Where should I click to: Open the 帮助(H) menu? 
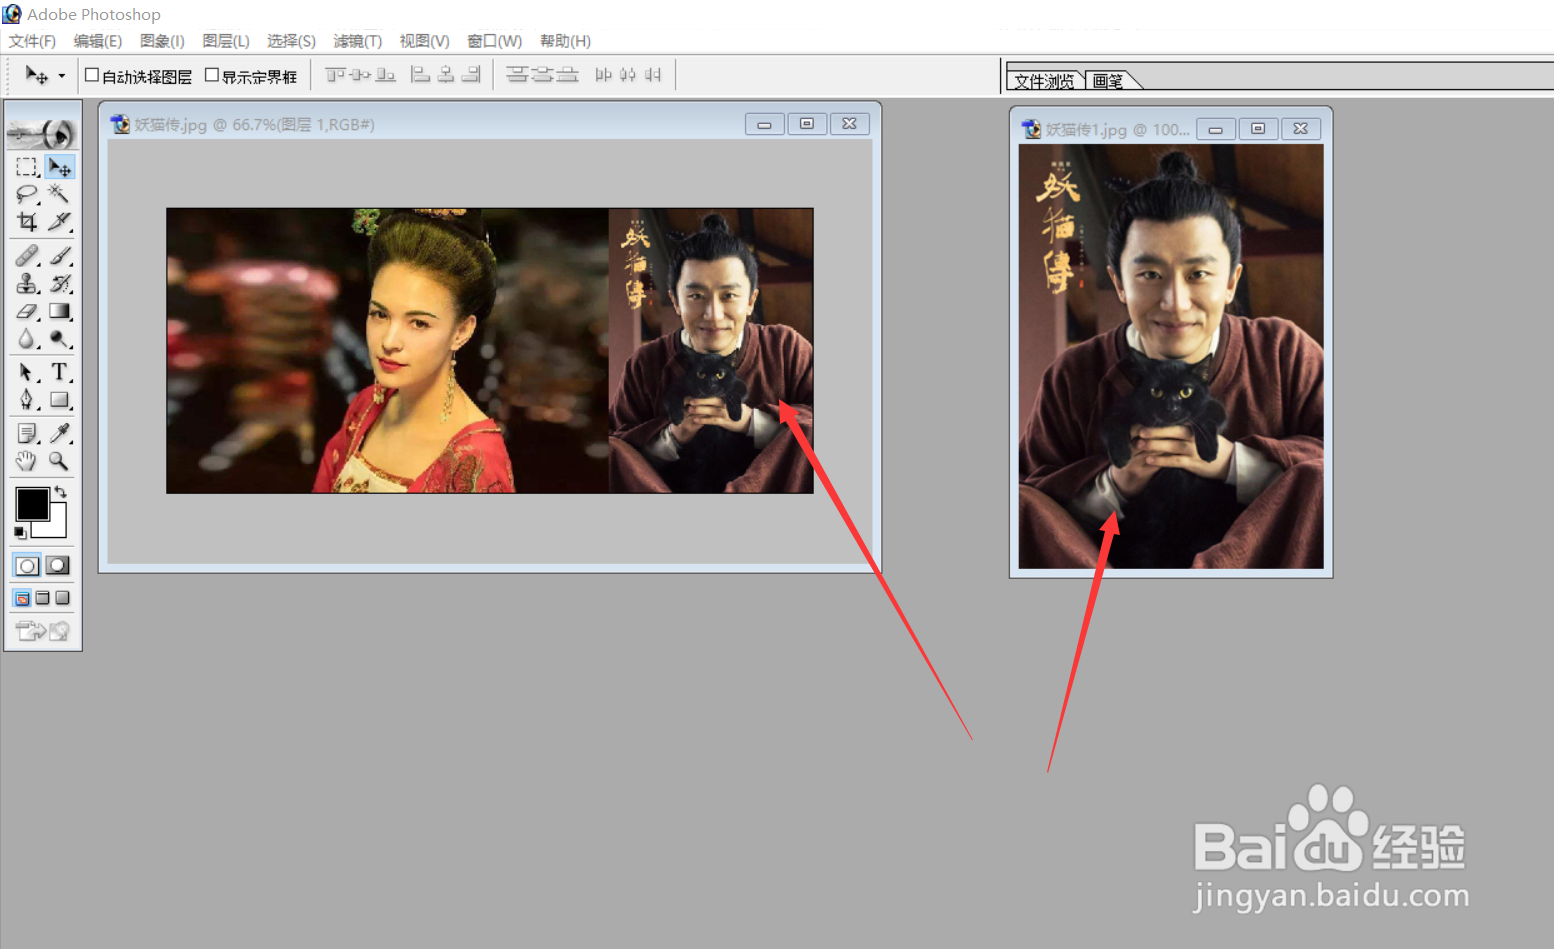pyautogui.click(x=565, y=41)
